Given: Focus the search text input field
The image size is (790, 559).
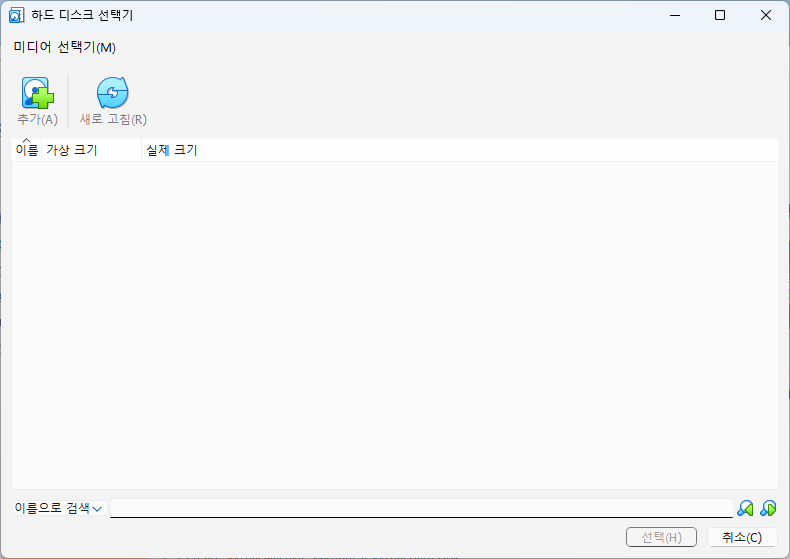Looking at the screenshot, I should 420,508.
